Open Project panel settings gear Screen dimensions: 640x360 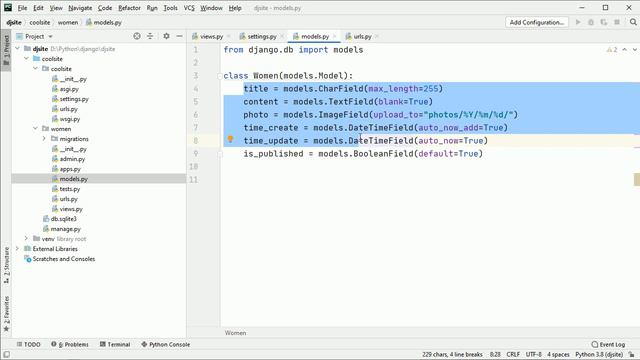tap(166, 36)
